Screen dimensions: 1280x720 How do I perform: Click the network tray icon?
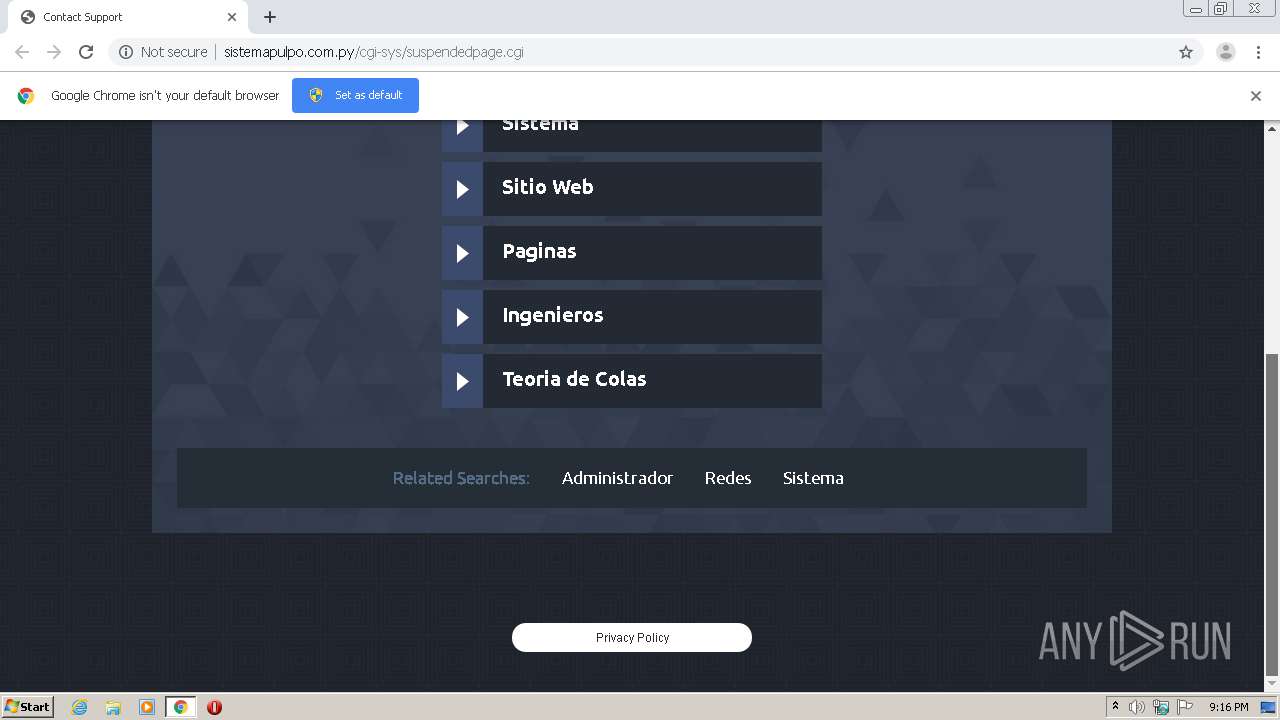pyautogui.click(x=1161, y=707)
